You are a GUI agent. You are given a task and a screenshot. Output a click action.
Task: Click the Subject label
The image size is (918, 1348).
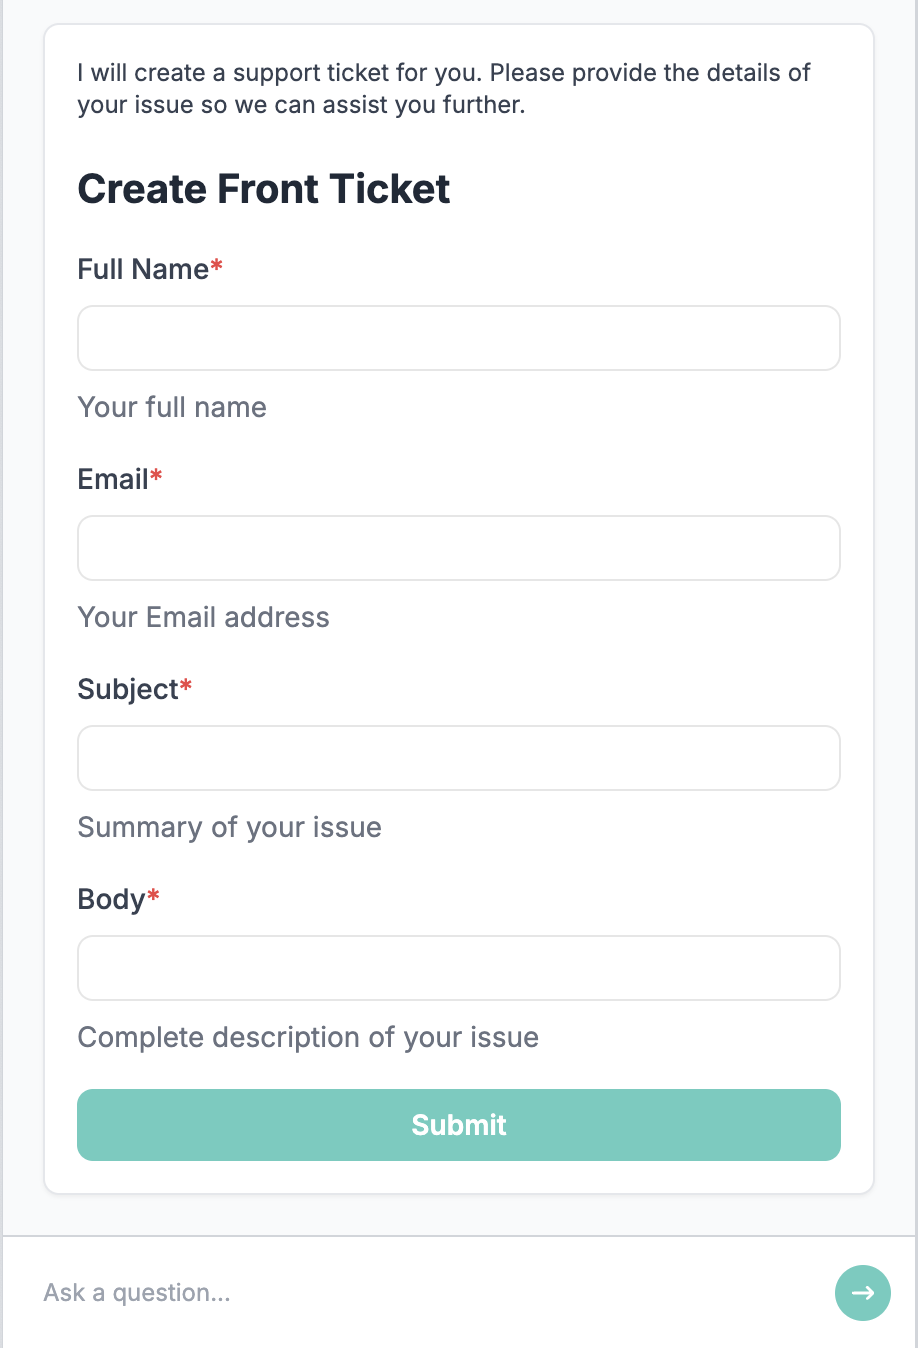(x=127, y=689)
